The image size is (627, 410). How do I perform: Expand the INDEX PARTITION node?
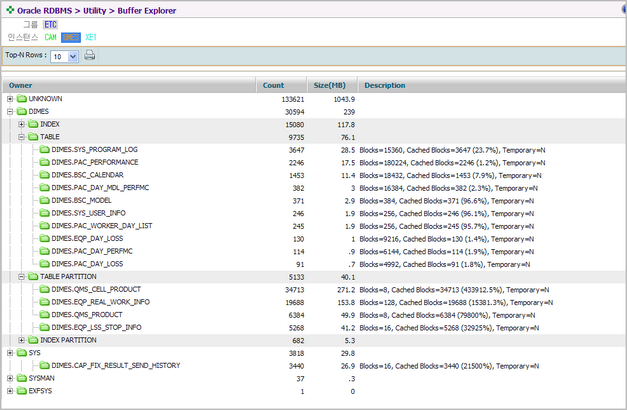[x=21, y=340]
